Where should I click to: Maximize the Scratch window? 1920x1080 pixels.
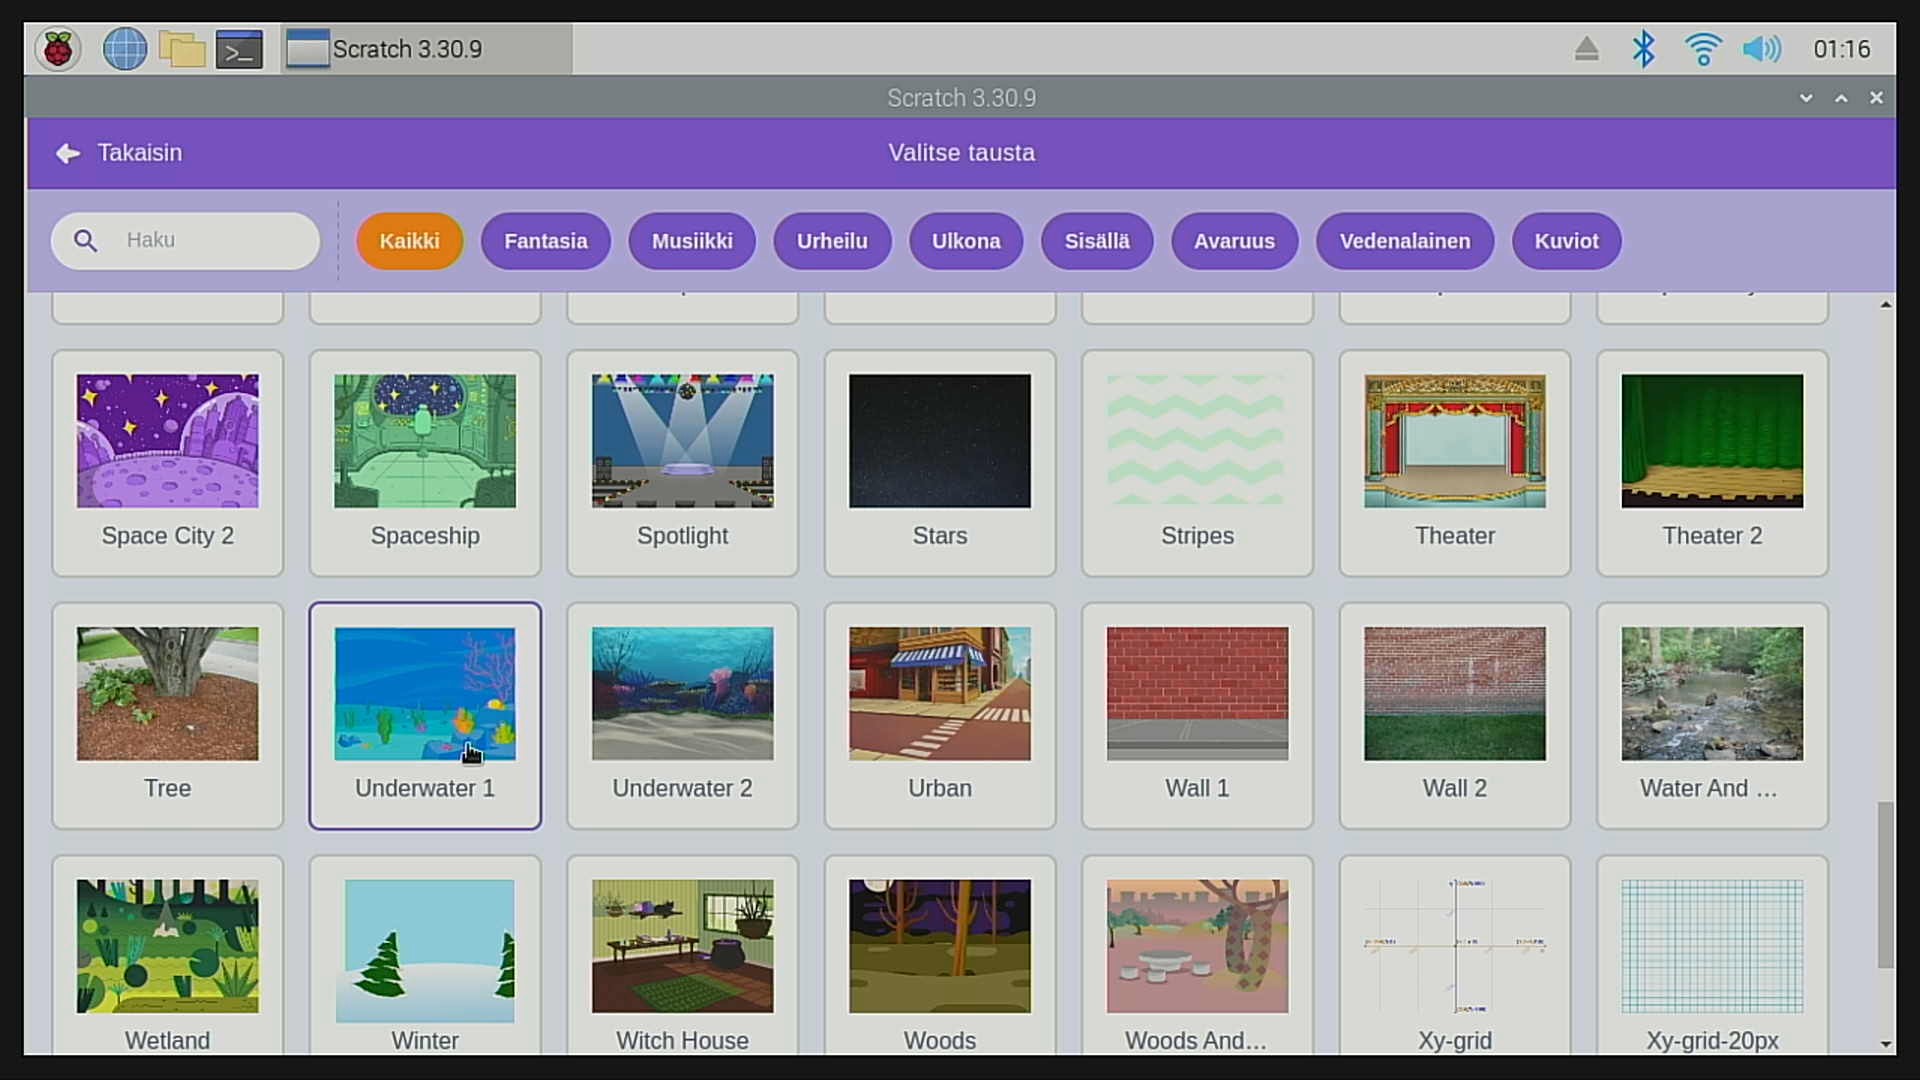(1841, 98)
